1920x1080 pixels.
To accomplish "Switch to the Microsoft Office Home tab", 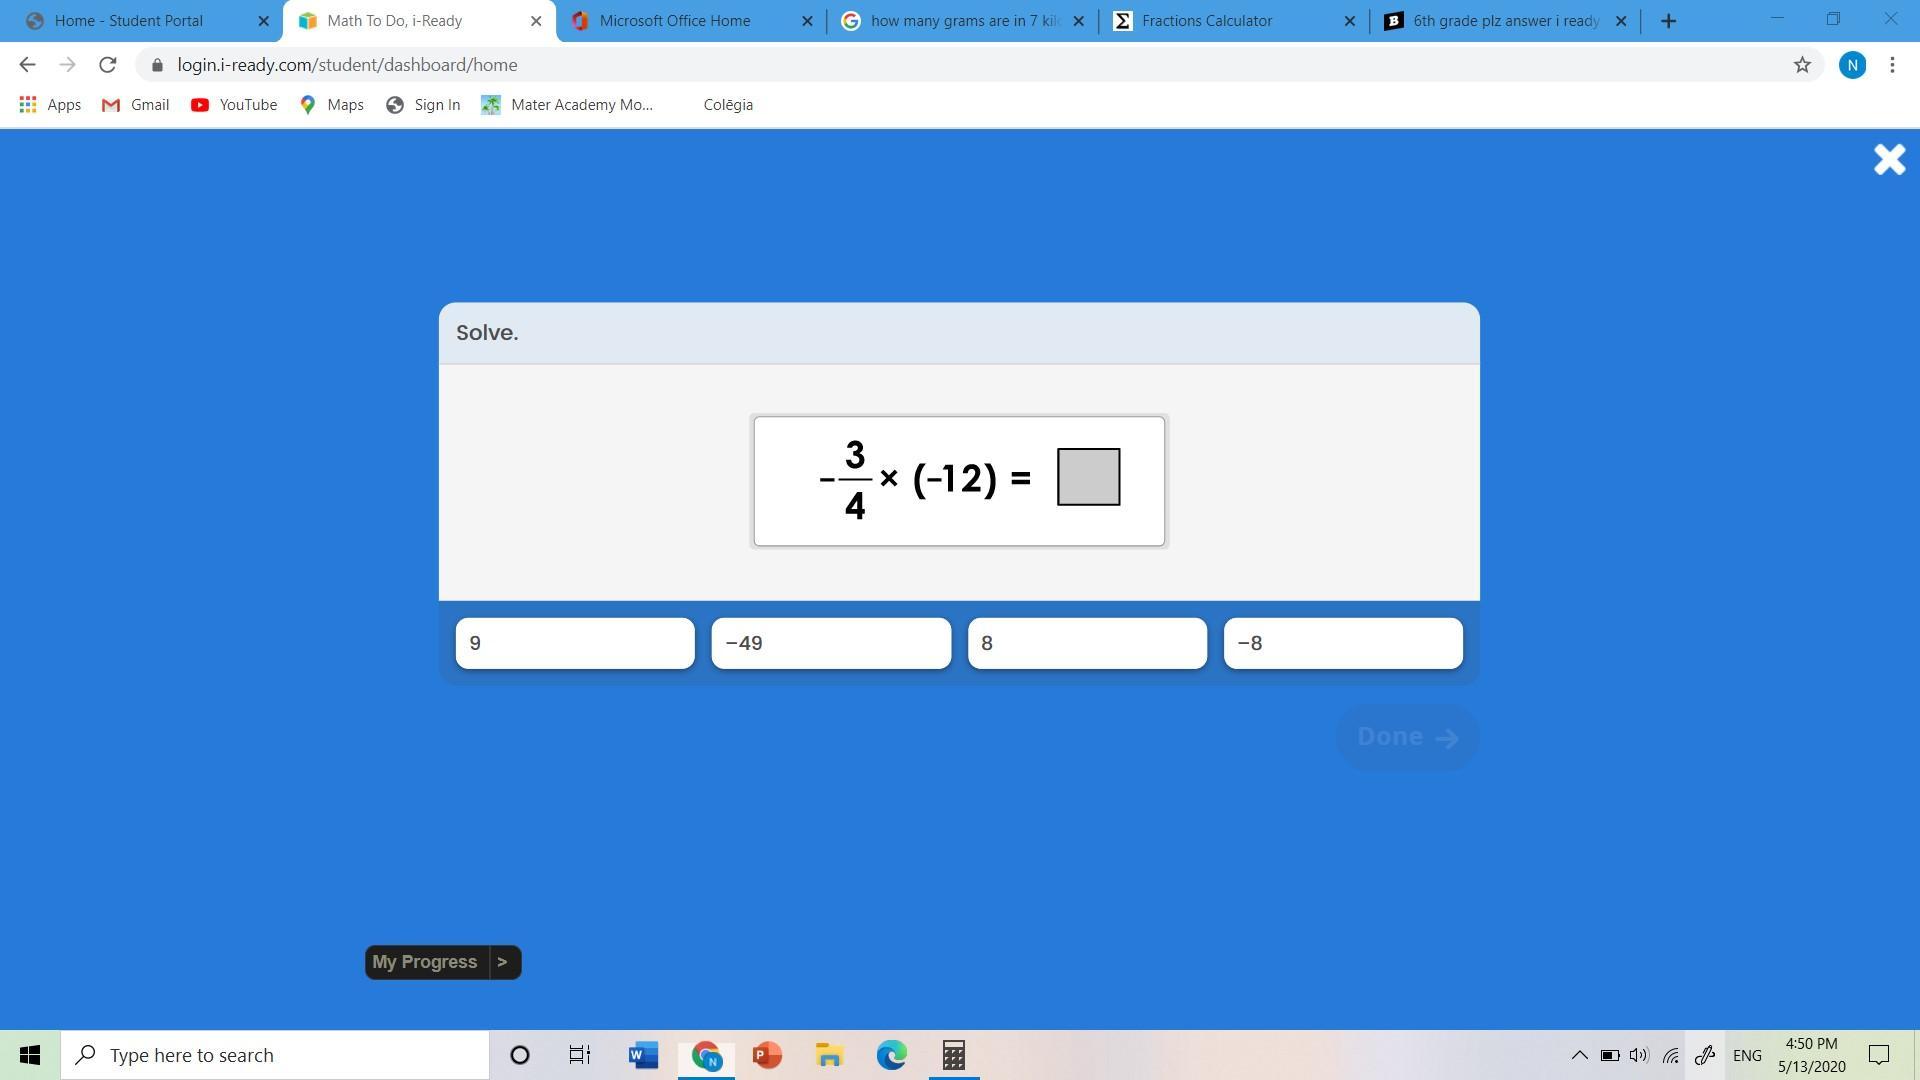I will (675, 21).
